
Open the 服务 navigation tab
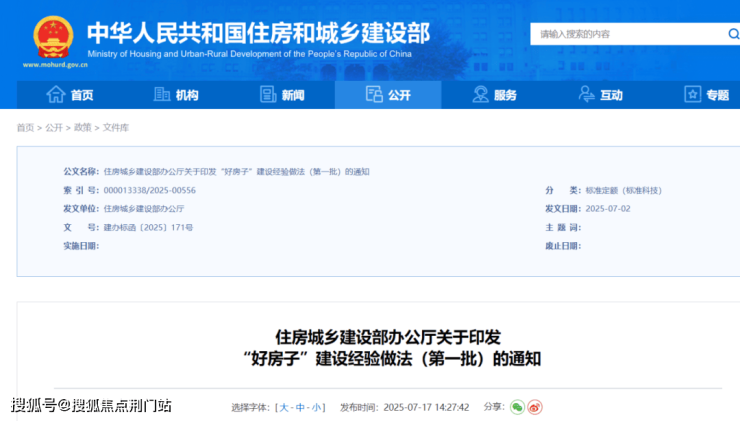(x=494, y=95)
